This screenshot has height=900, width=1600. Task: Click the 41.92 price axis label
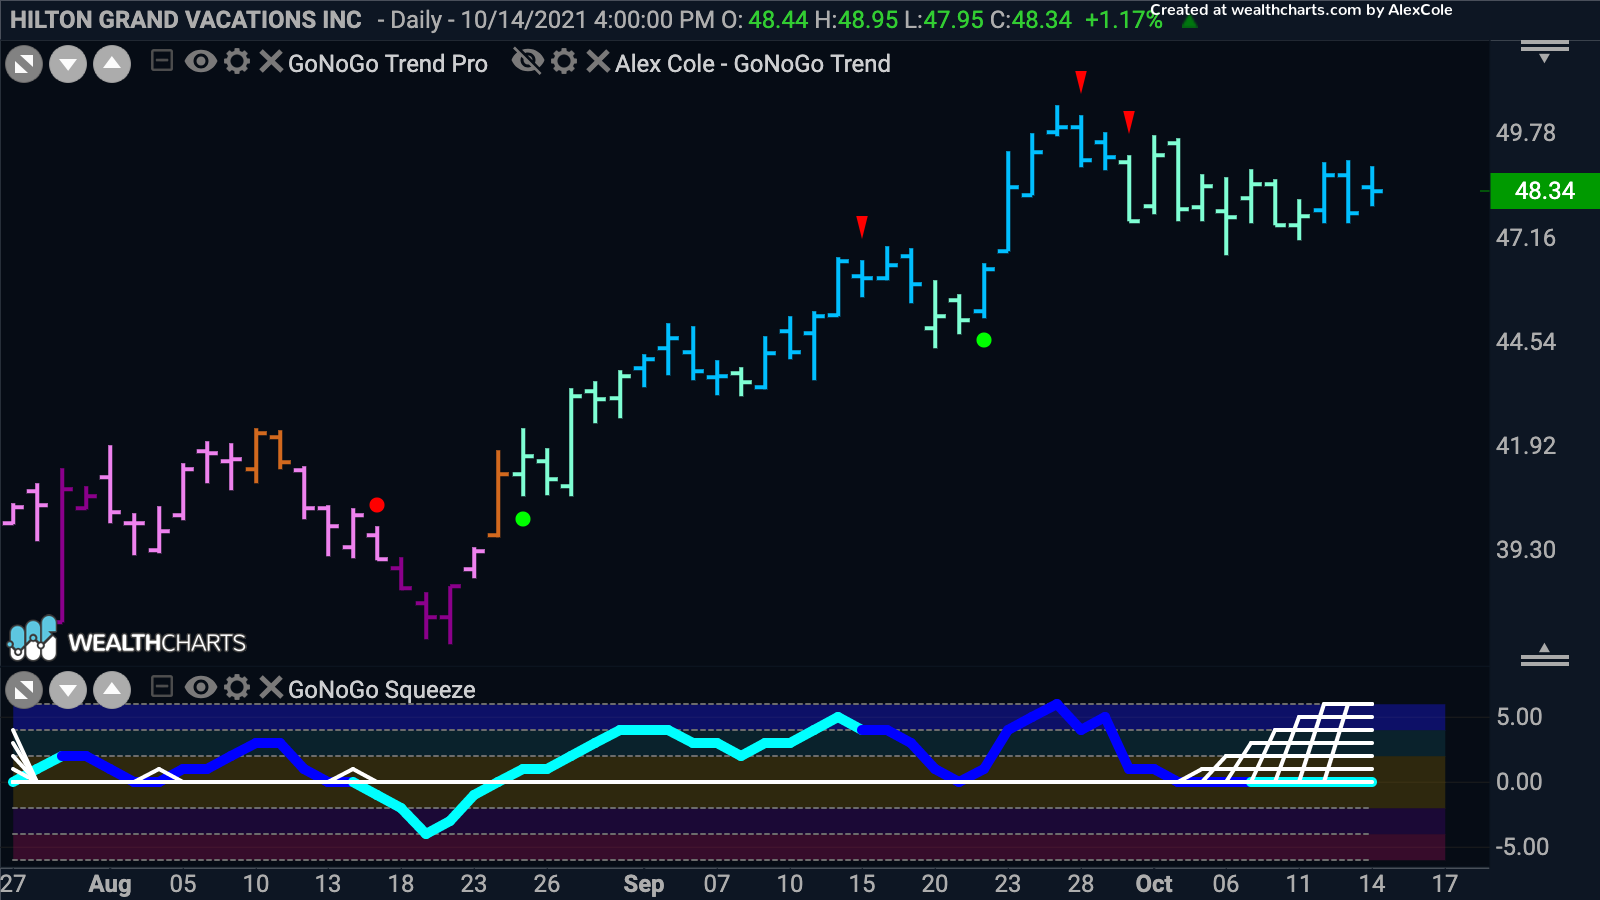pos(1526,446)
